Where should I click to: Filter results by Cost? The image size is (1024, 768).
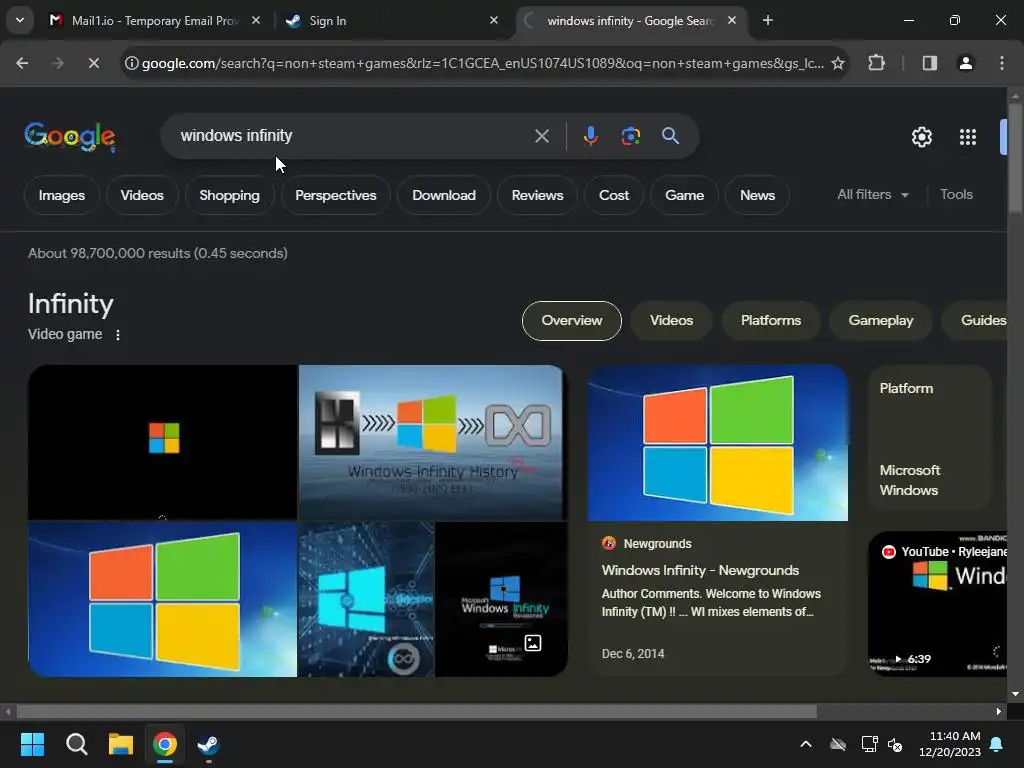click(614, 195)
